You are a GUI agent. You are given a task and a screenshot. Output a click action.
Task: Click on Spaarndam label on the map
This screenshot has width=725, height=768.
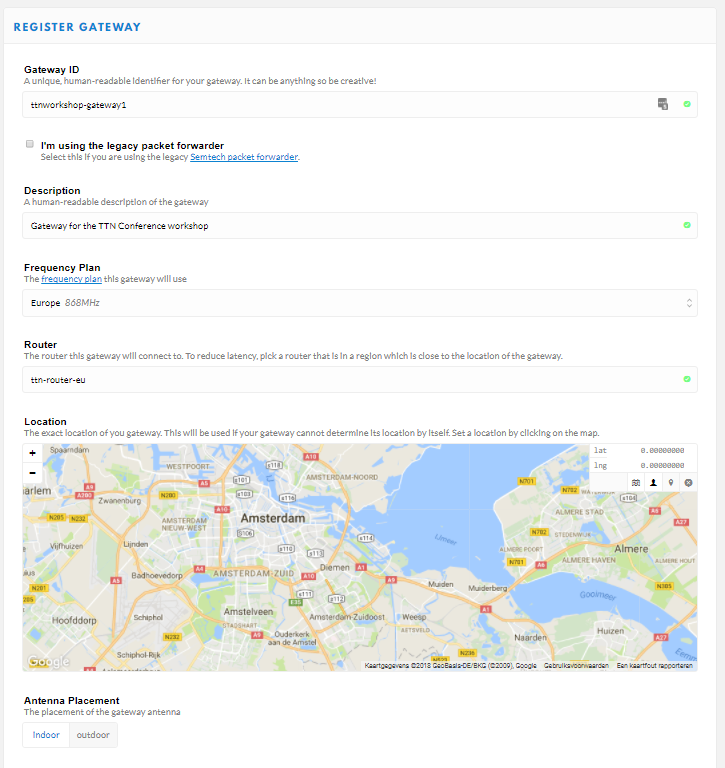click(70, 450)
